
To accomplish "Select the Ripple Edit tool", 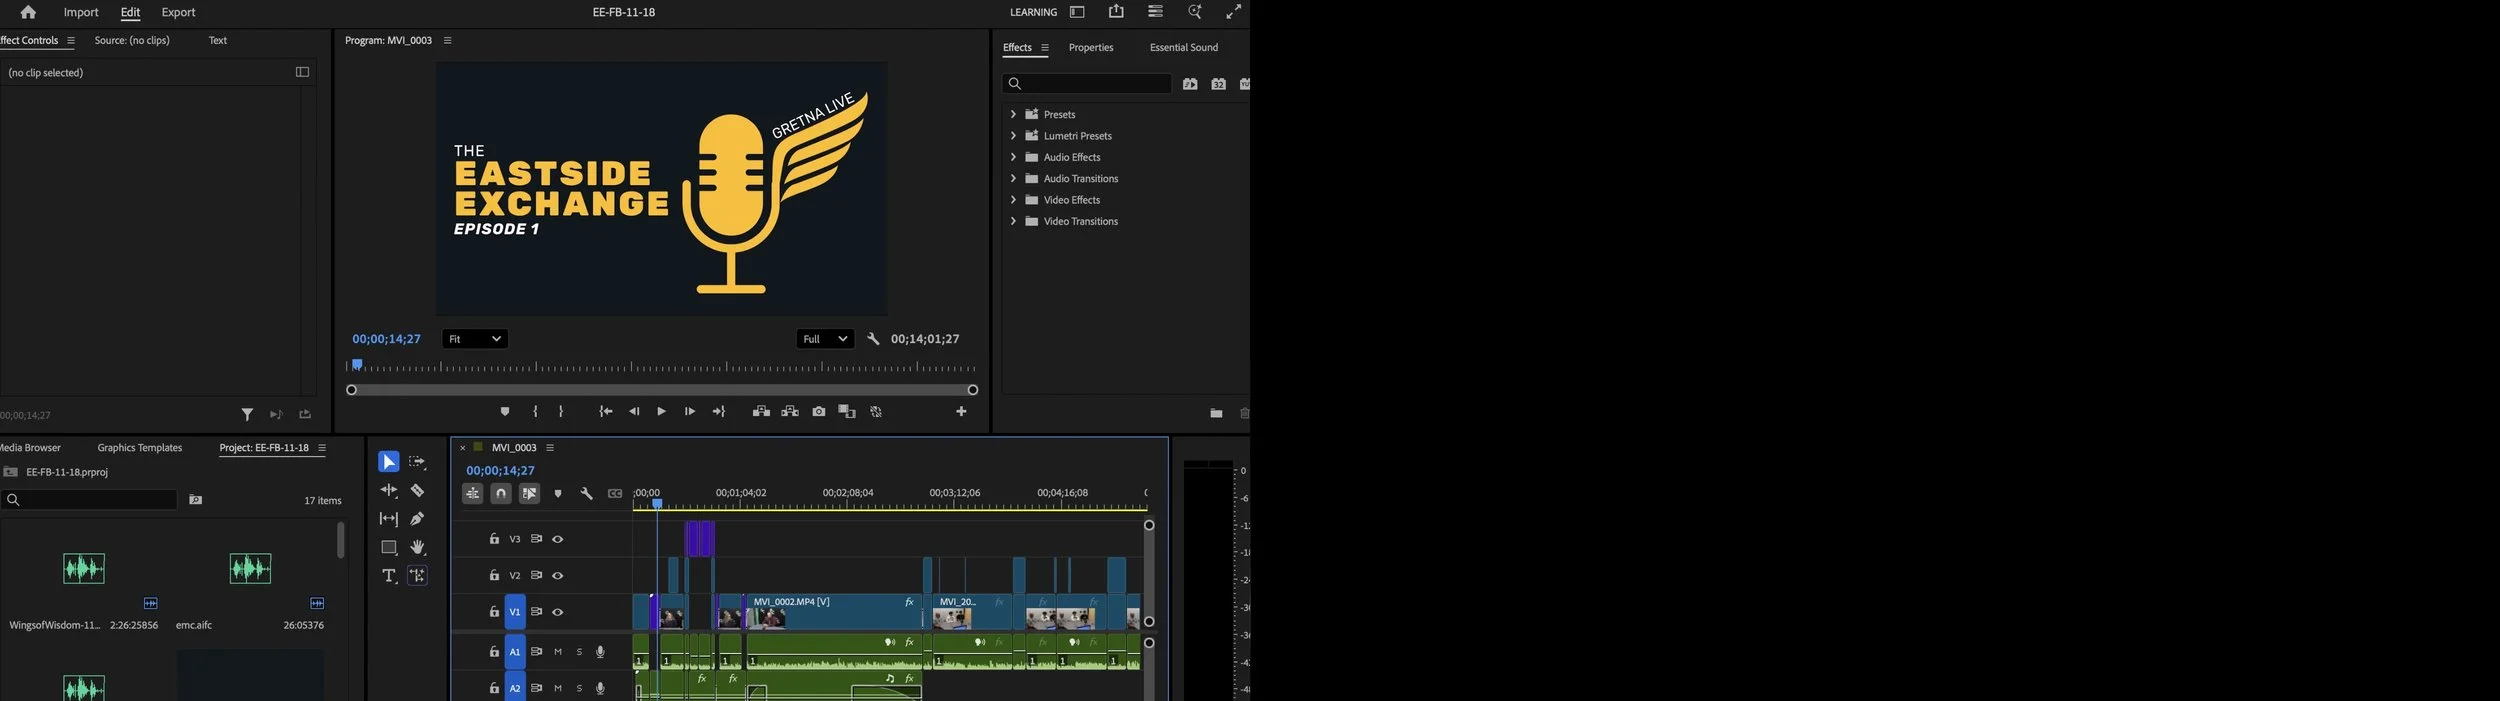I will click(x=388, y=490).
